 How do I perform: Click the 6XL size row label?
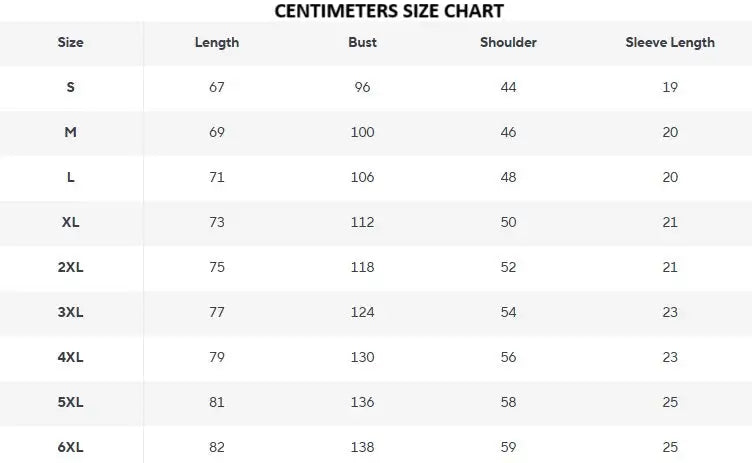click(71, 447)
